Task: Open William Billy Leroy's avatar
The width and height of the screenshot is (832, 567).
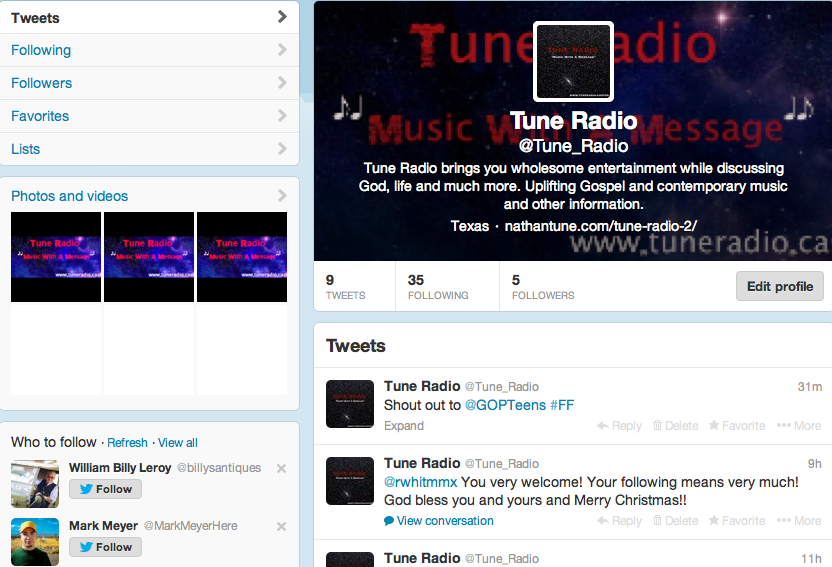Action: pyautogui.click(x=35, y=484)
